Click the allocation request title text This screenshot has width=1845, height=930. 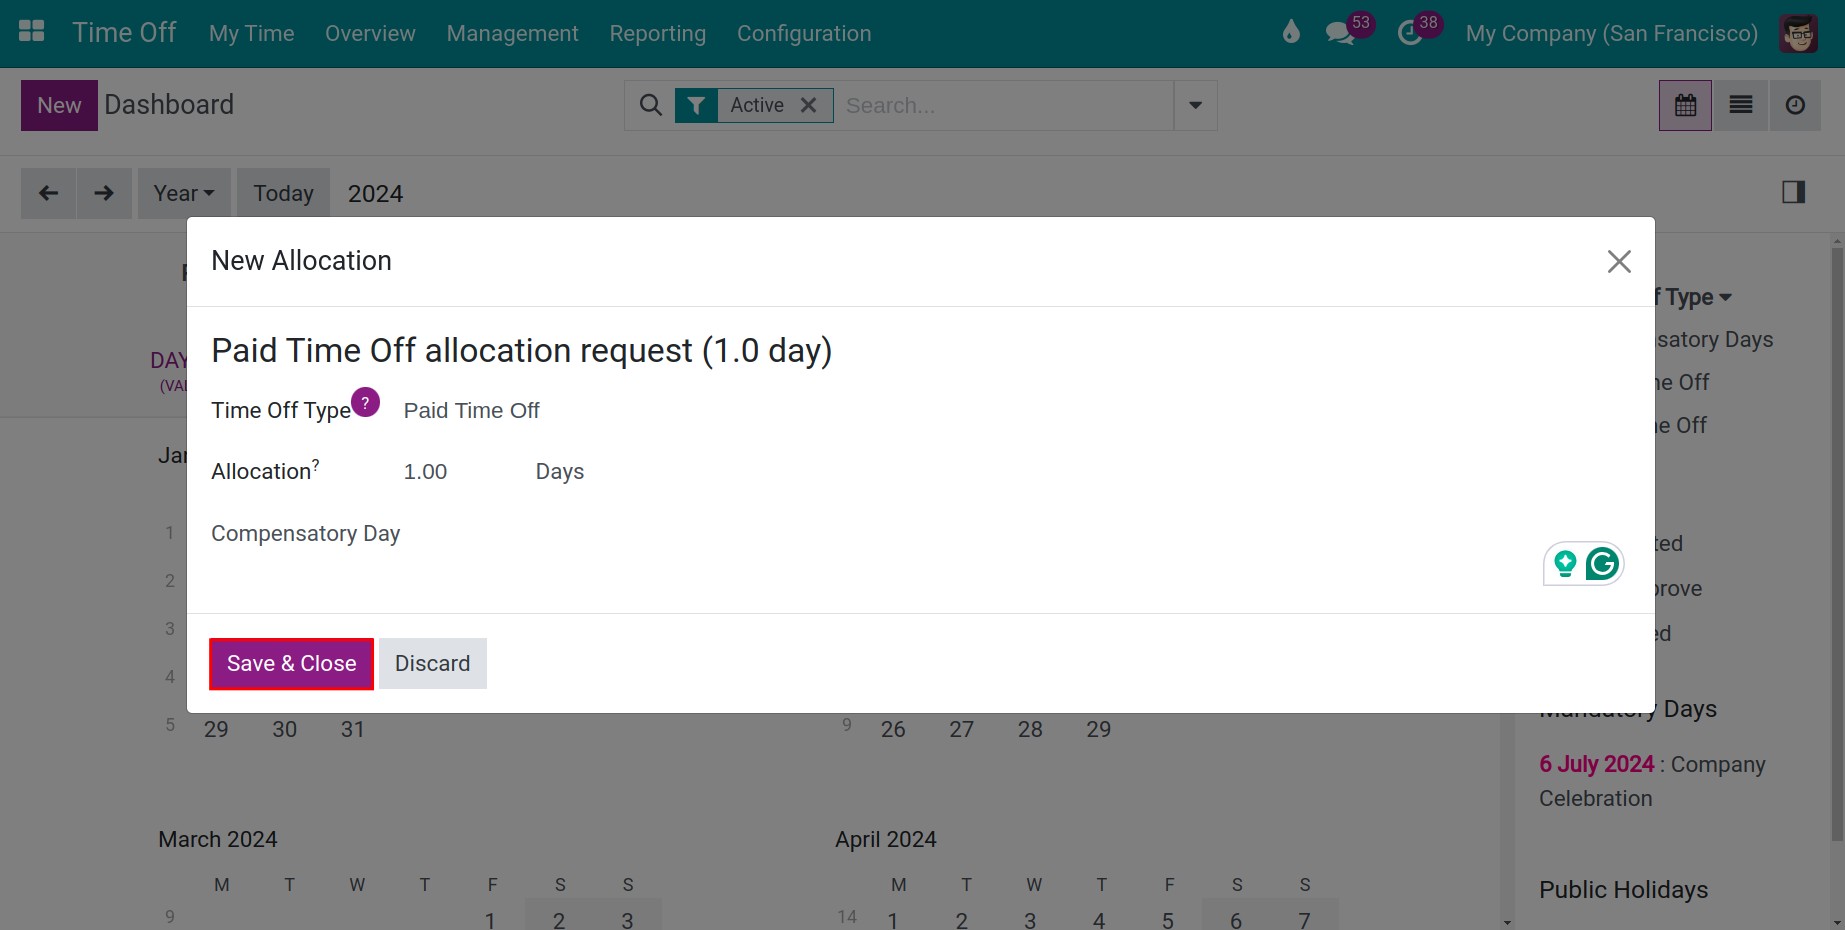[x=521, y=351]
